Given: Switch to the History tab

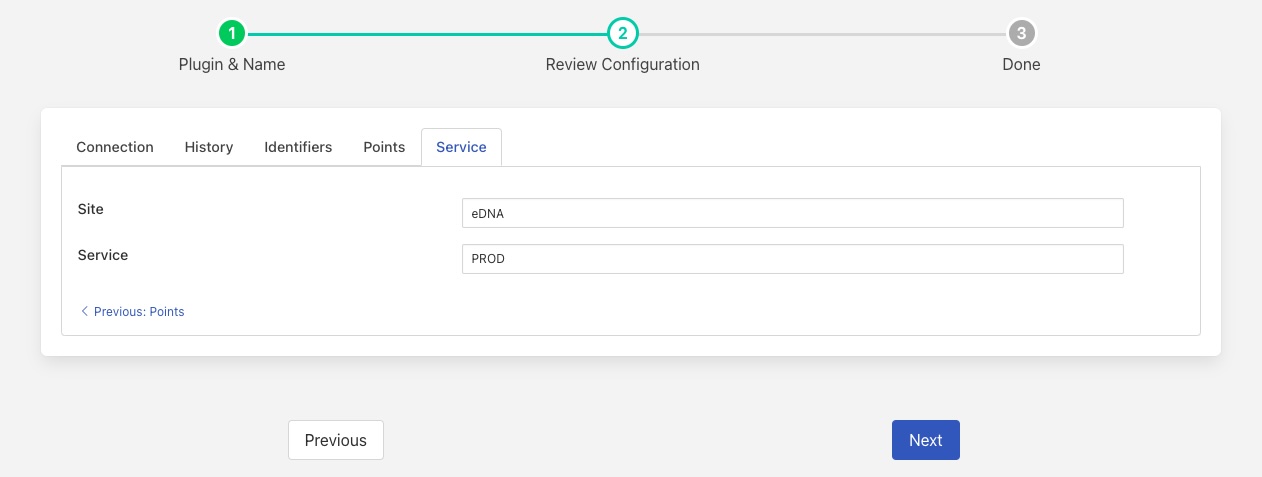Looking at the screenshot, I should pos(209,147).
